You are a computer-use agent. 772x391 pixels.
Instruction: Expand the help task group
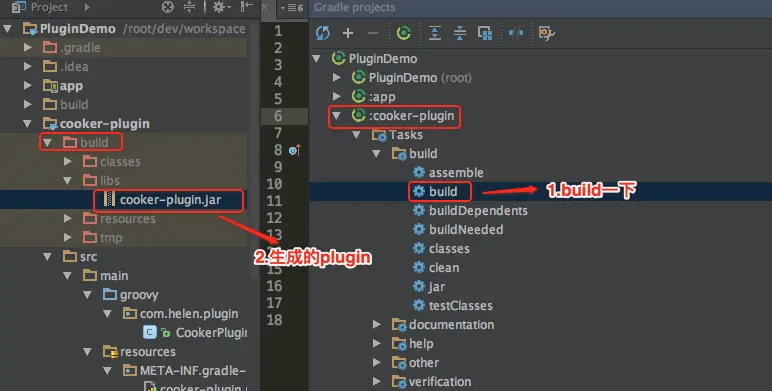click(377, 343)
